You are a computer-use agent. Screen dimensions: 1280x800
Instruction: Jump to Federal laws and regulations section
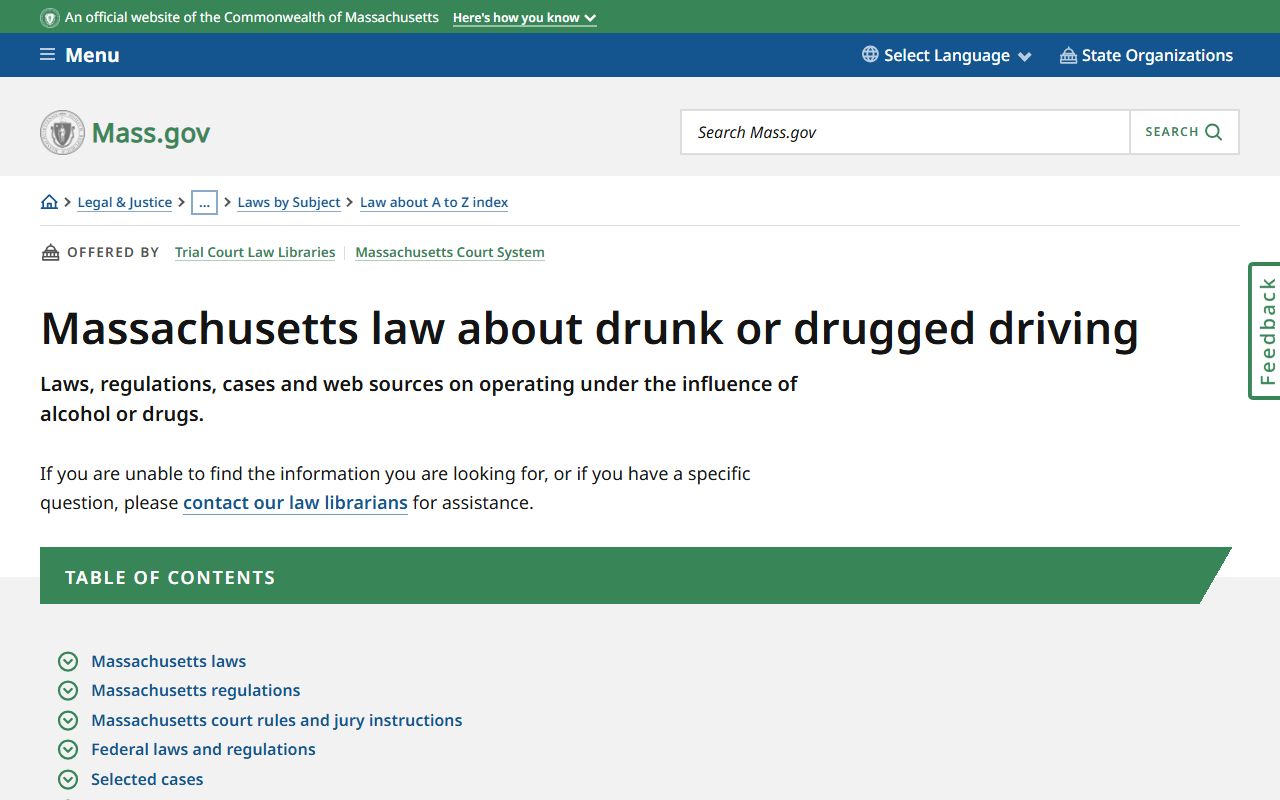point(203,749)
